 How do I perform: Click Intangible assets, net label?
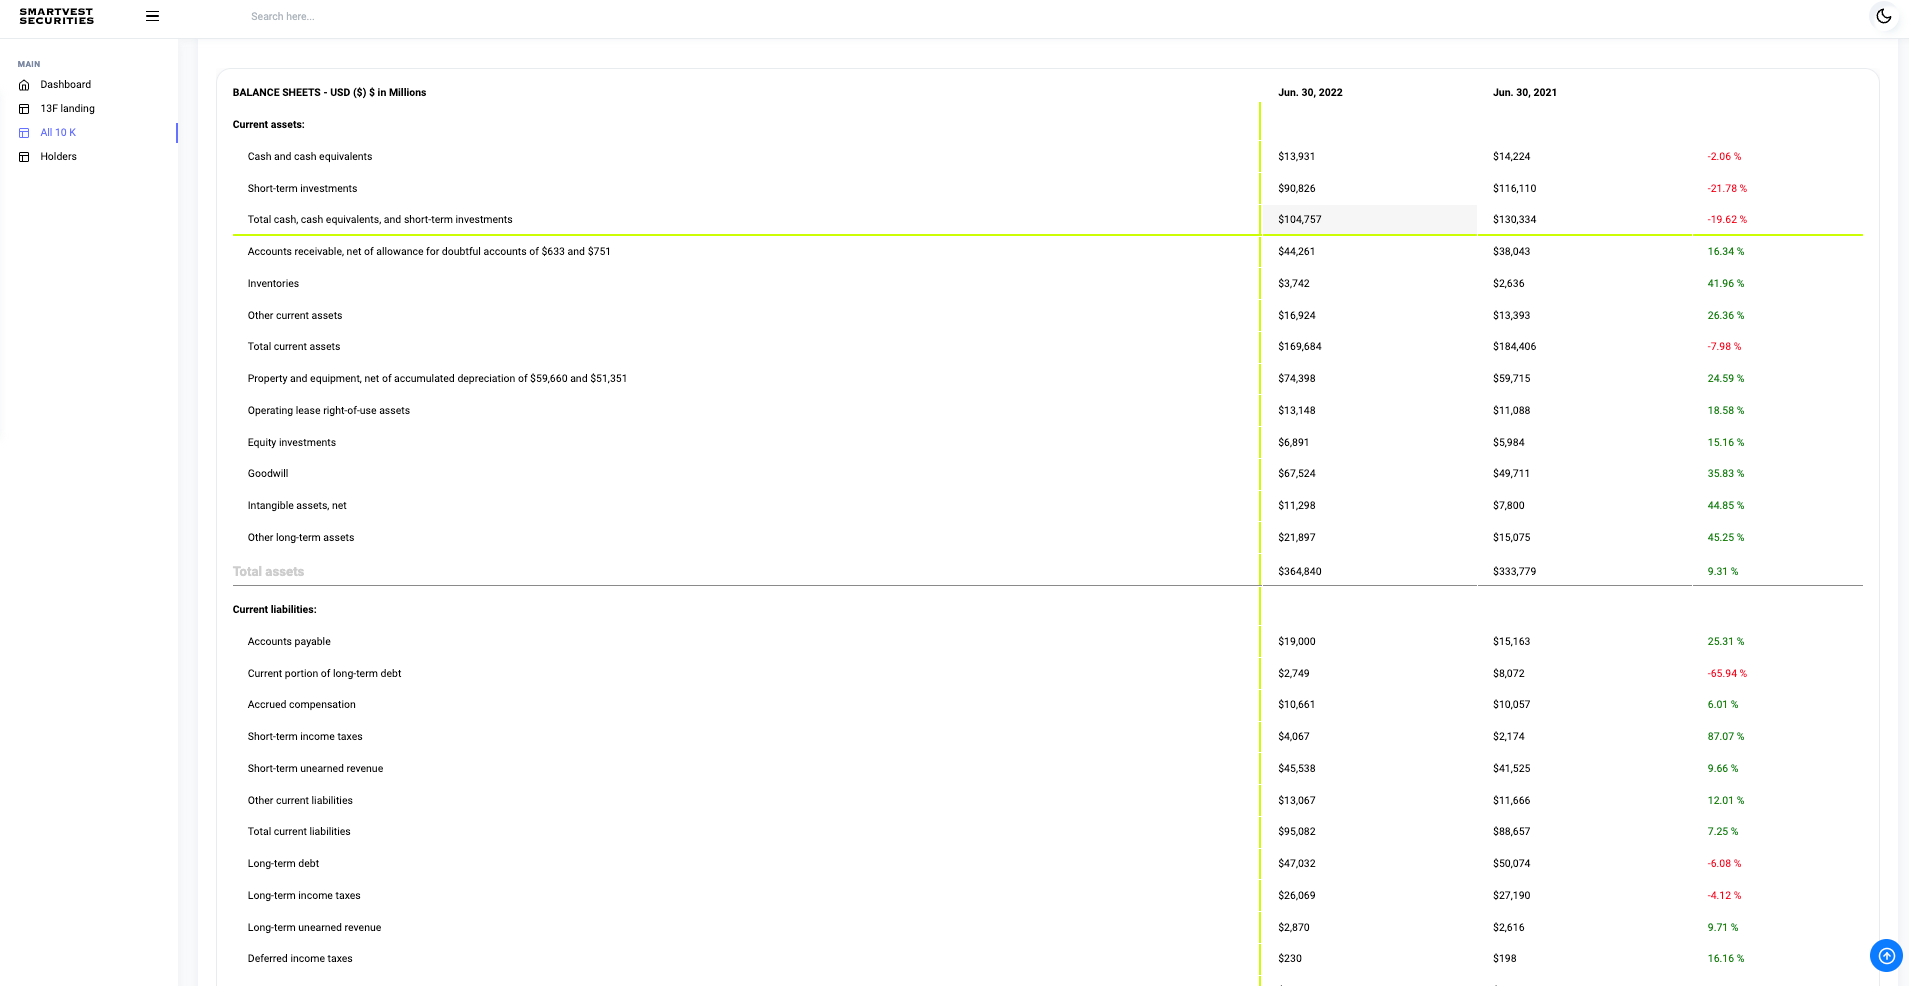tap(297, 506)
